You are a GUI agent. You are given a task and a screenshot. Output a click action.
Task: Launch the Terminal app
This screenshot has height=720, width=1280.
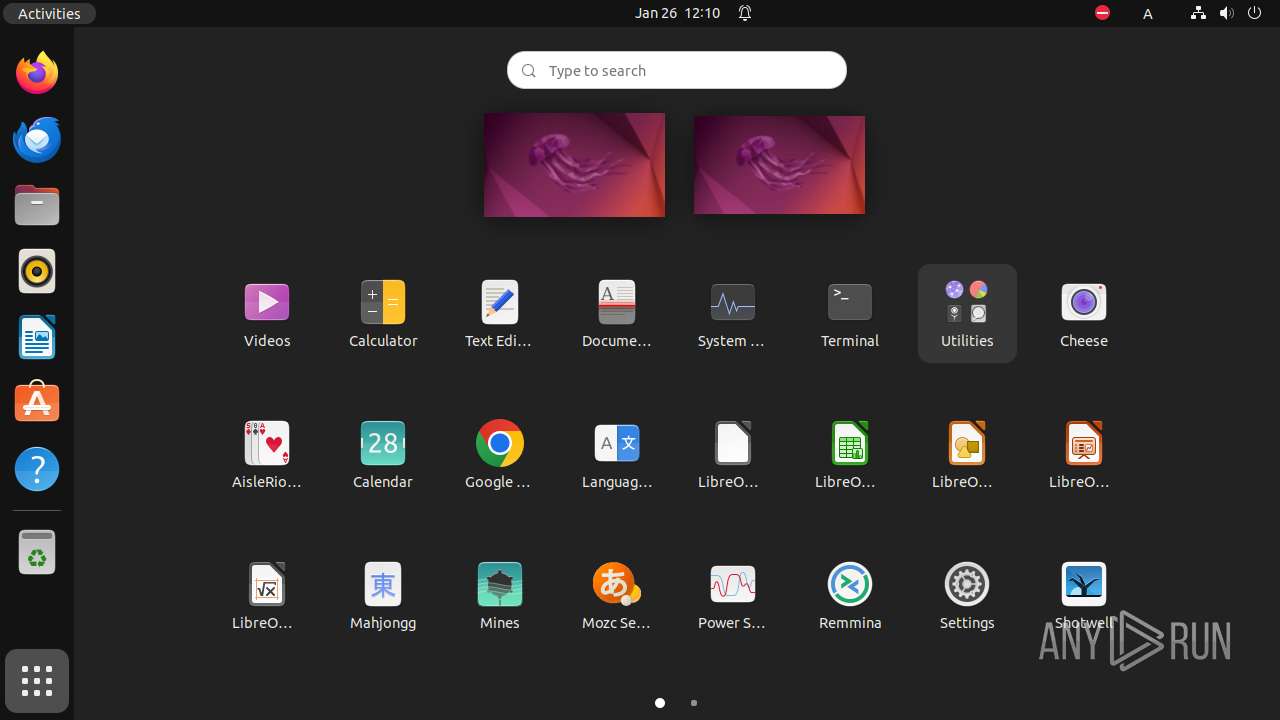(x=850, y=313)
